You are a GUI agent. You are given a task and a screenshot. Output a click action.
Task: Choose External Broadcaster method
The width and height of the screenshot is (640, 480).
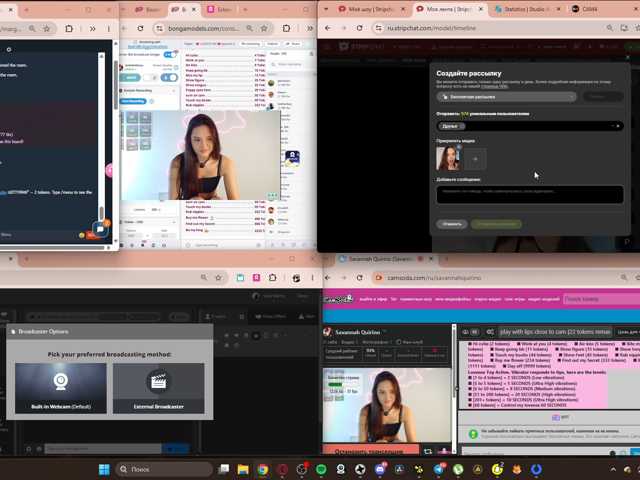click(x=158, y=388)
